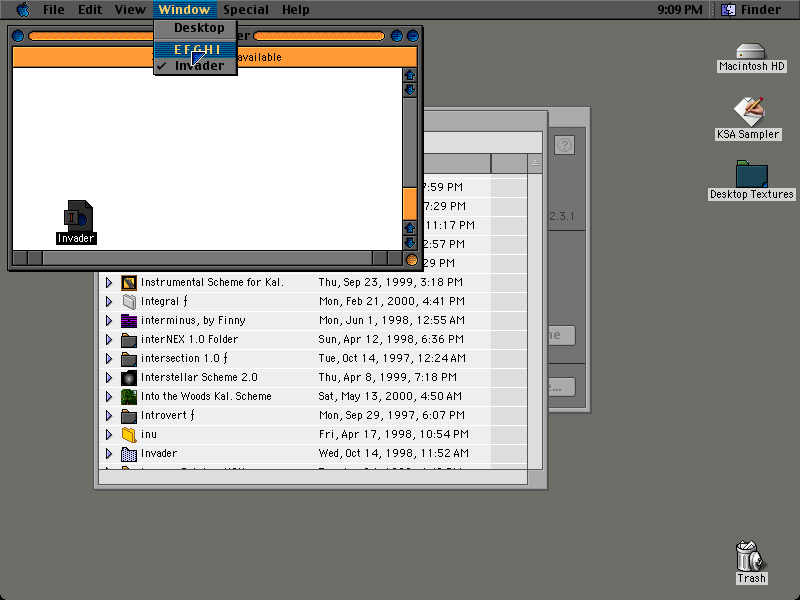Expand the Instrumental Scheme for Kal. row
The height and width of the screenshot is (600, 800).
pyautogui.click(x=109, y=282)
